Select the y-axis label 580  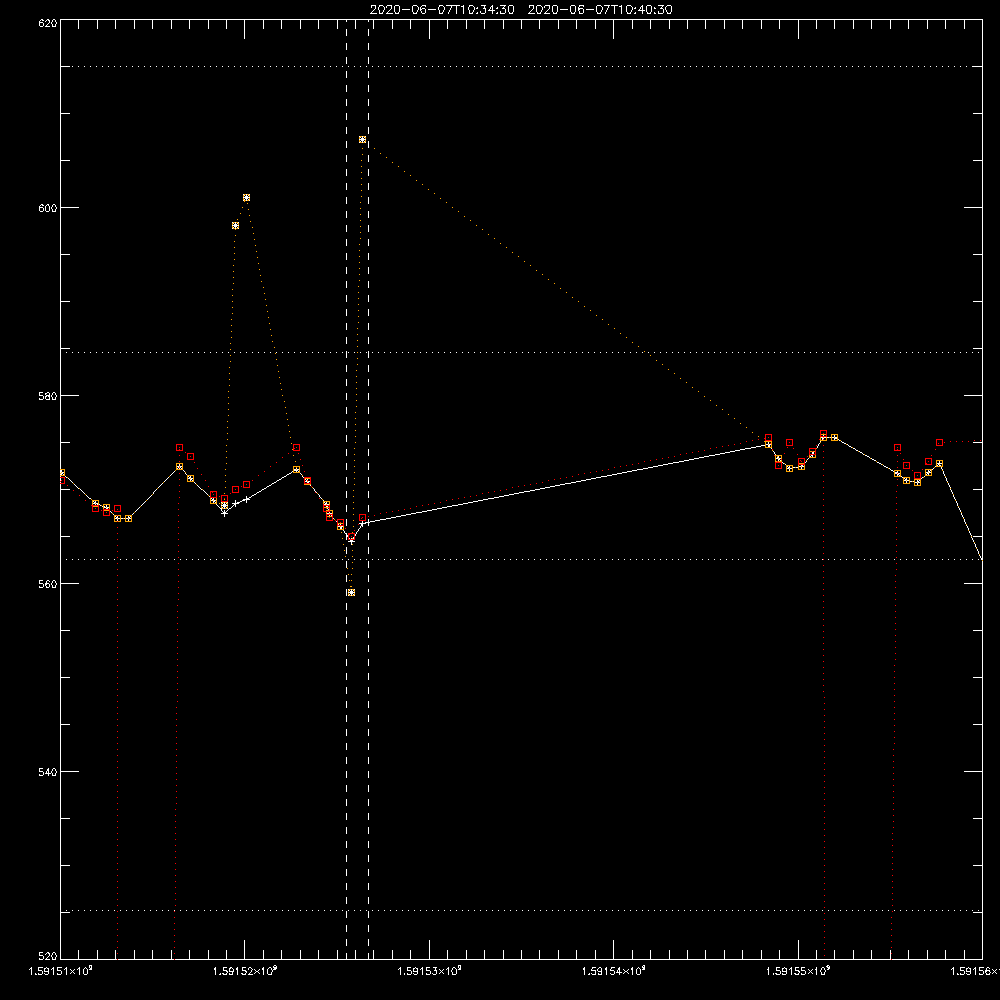pos(48,396)
